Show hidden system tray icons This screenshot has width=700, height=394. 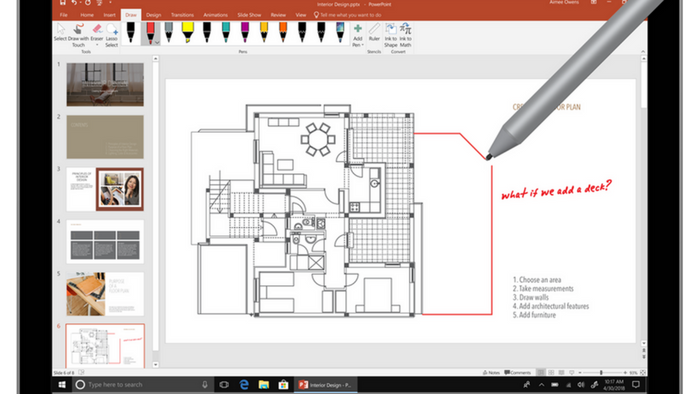point(542,385)
